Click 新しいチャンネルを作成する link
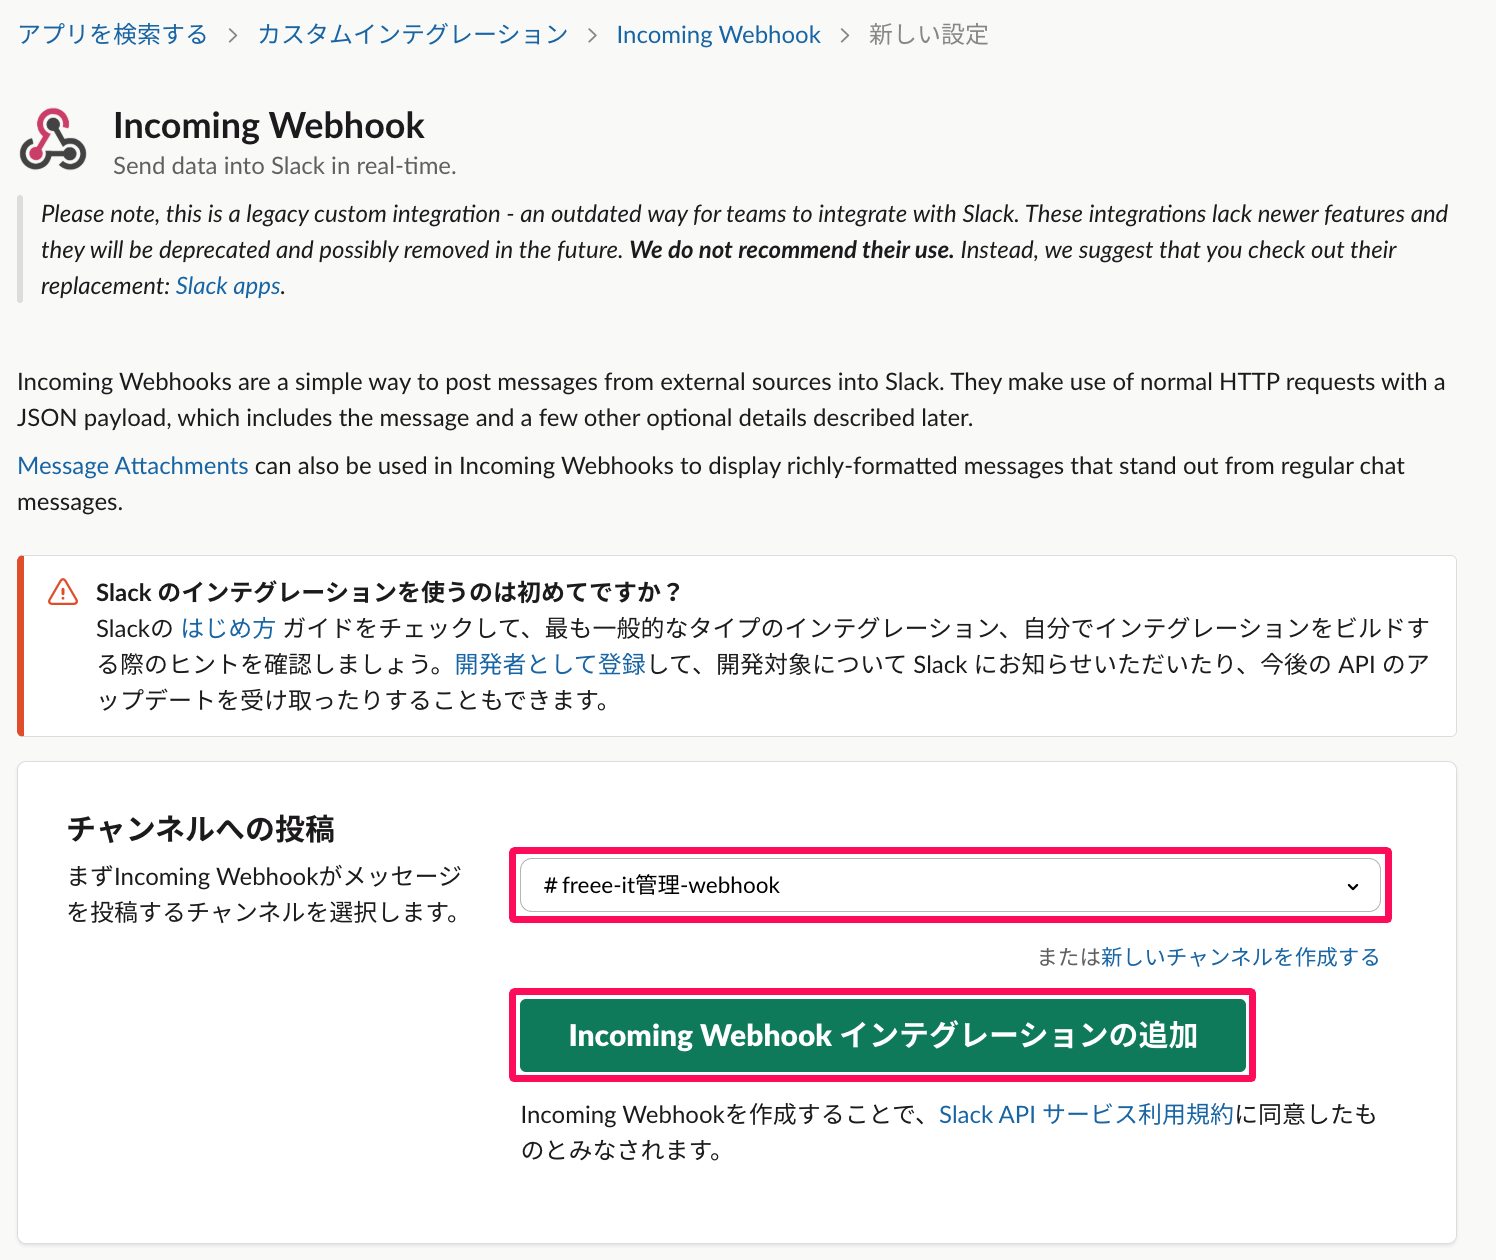 pyautogui.click(x=1240, y=957)
